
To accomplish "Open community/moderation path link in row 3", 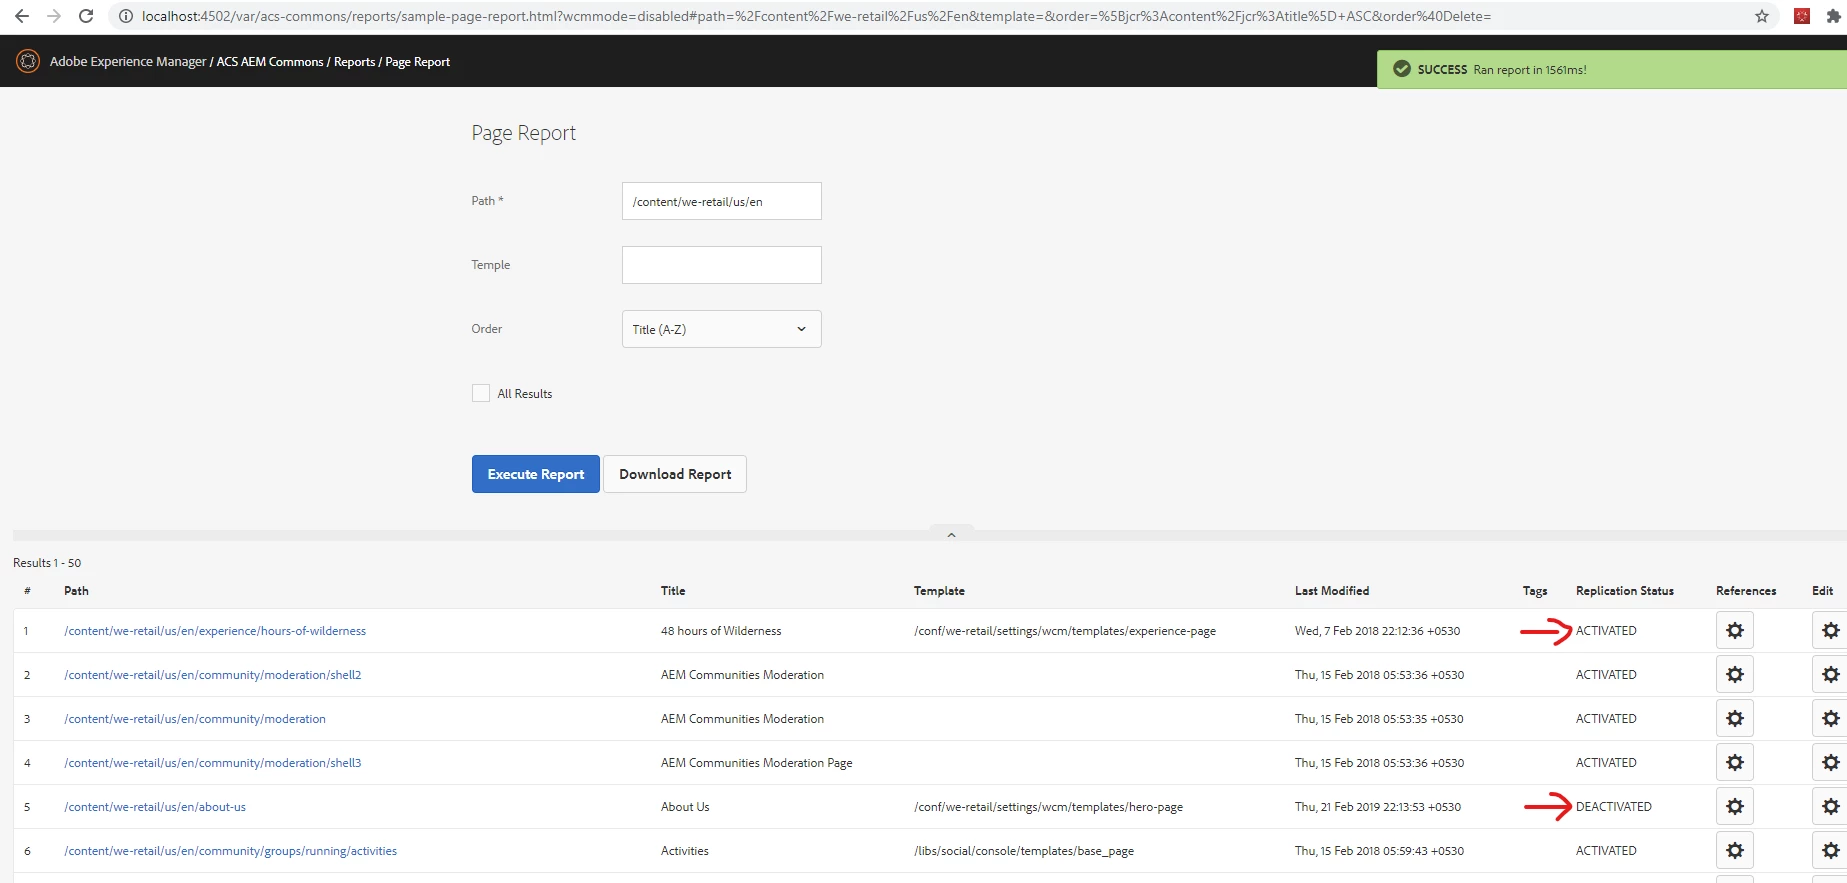I will pyautogui.click(x=195, y=719).
